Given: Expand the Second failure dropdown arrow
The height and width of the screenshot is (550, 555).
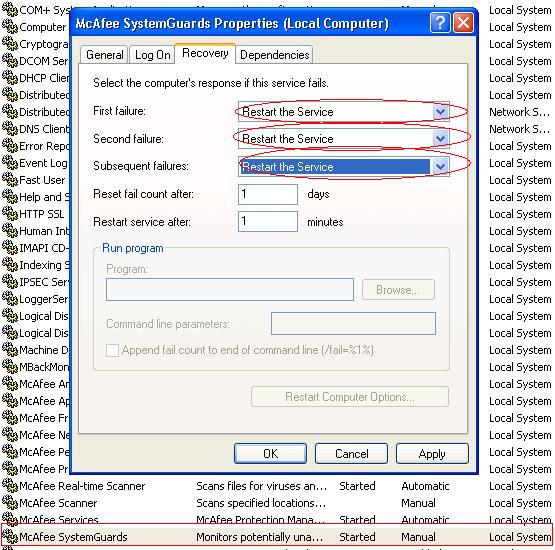Looking at the screenshot, I should (x=440, y=138).
